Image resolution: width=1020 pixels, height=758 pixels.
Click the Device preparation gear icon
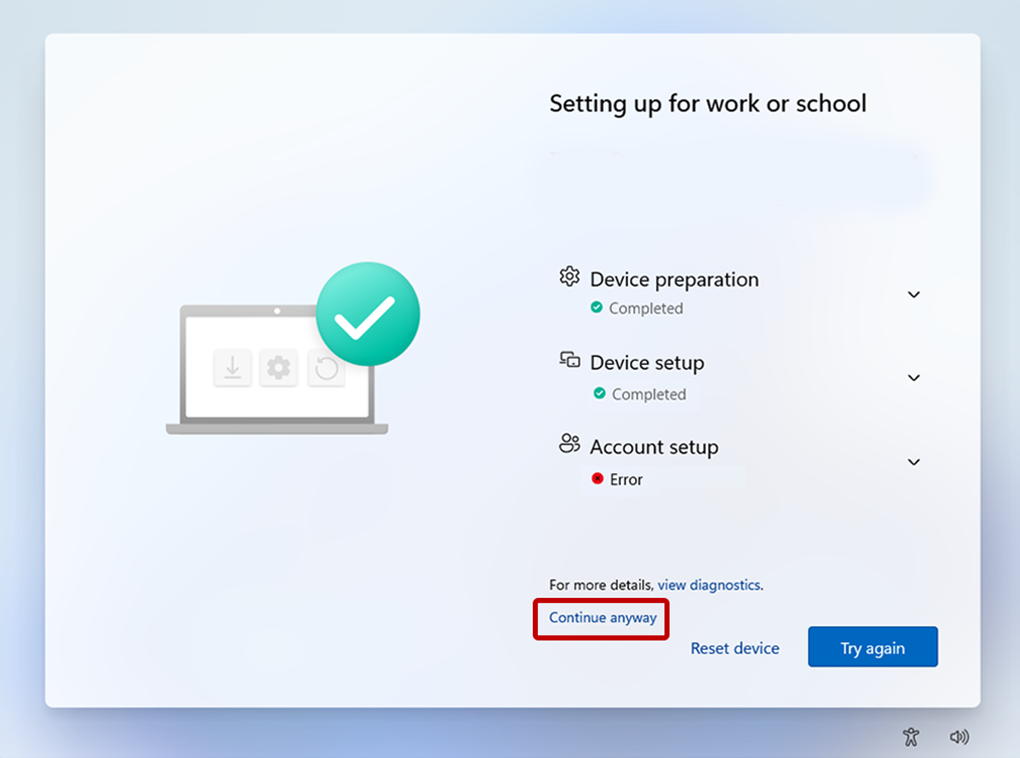tap(570, 277)
